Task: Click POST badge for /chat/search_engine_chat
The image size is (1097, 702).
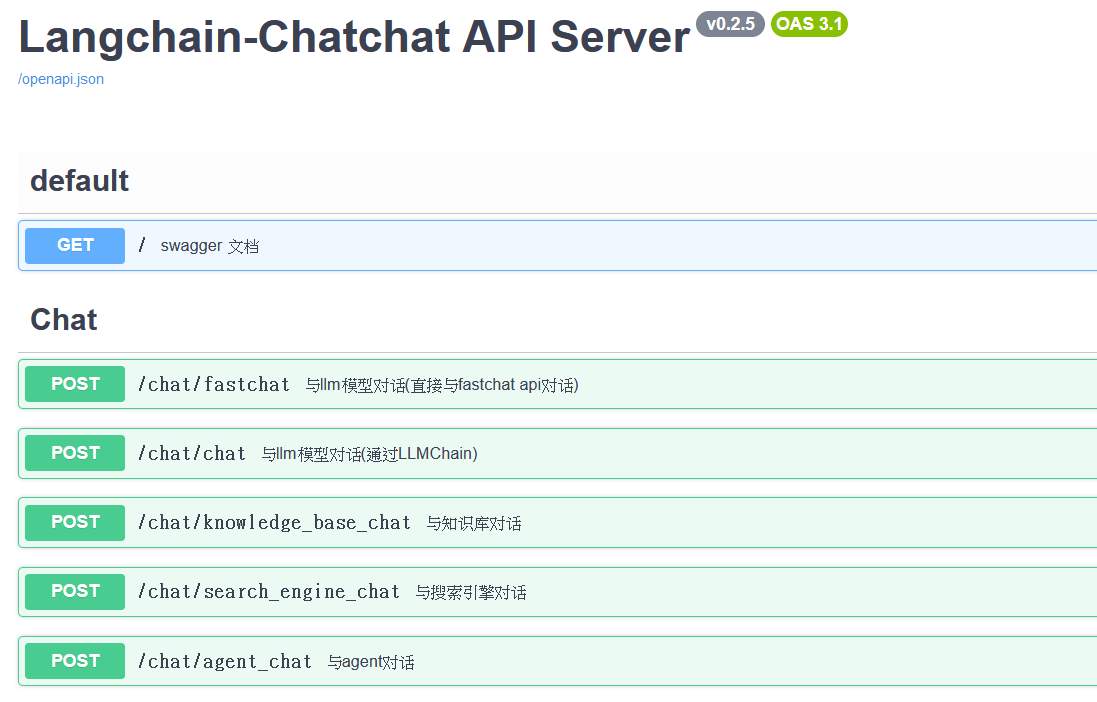Action: 75,591
